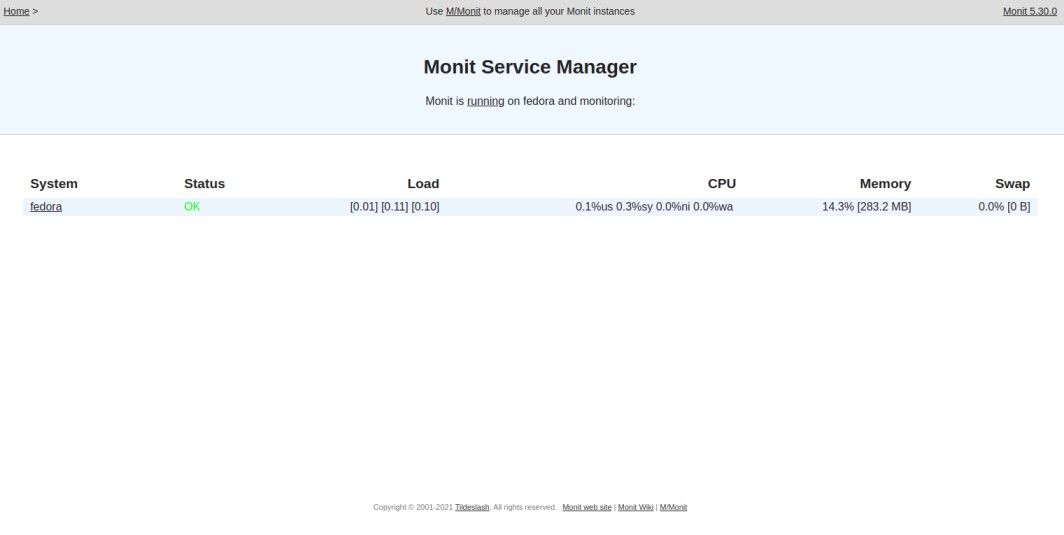This screenshot has height=535, width=1064.
Task: Click the CPU column header
Action: pos(721,184)
